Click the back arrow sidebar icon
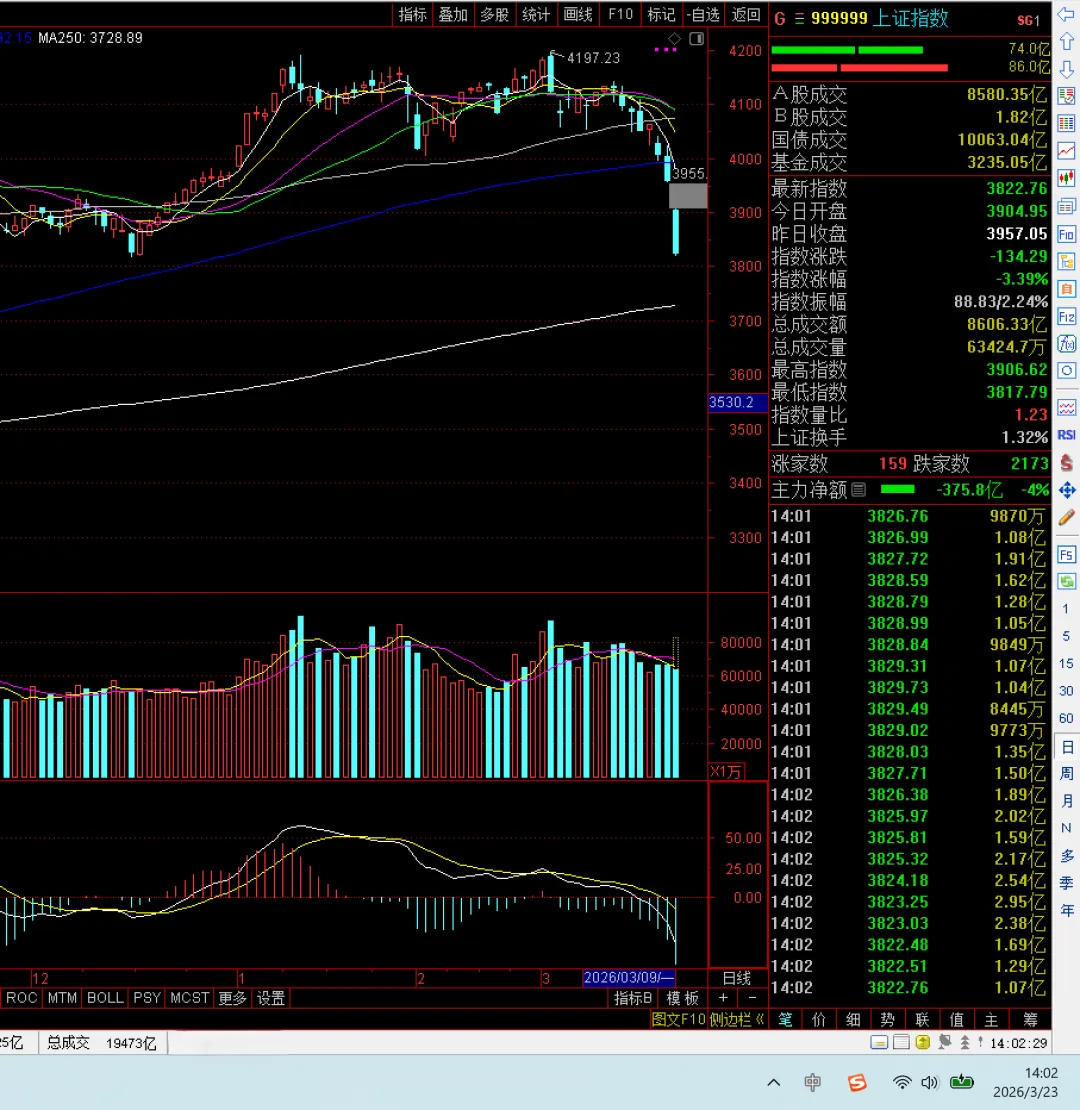1080x1110 pixels. point(1066,14)
